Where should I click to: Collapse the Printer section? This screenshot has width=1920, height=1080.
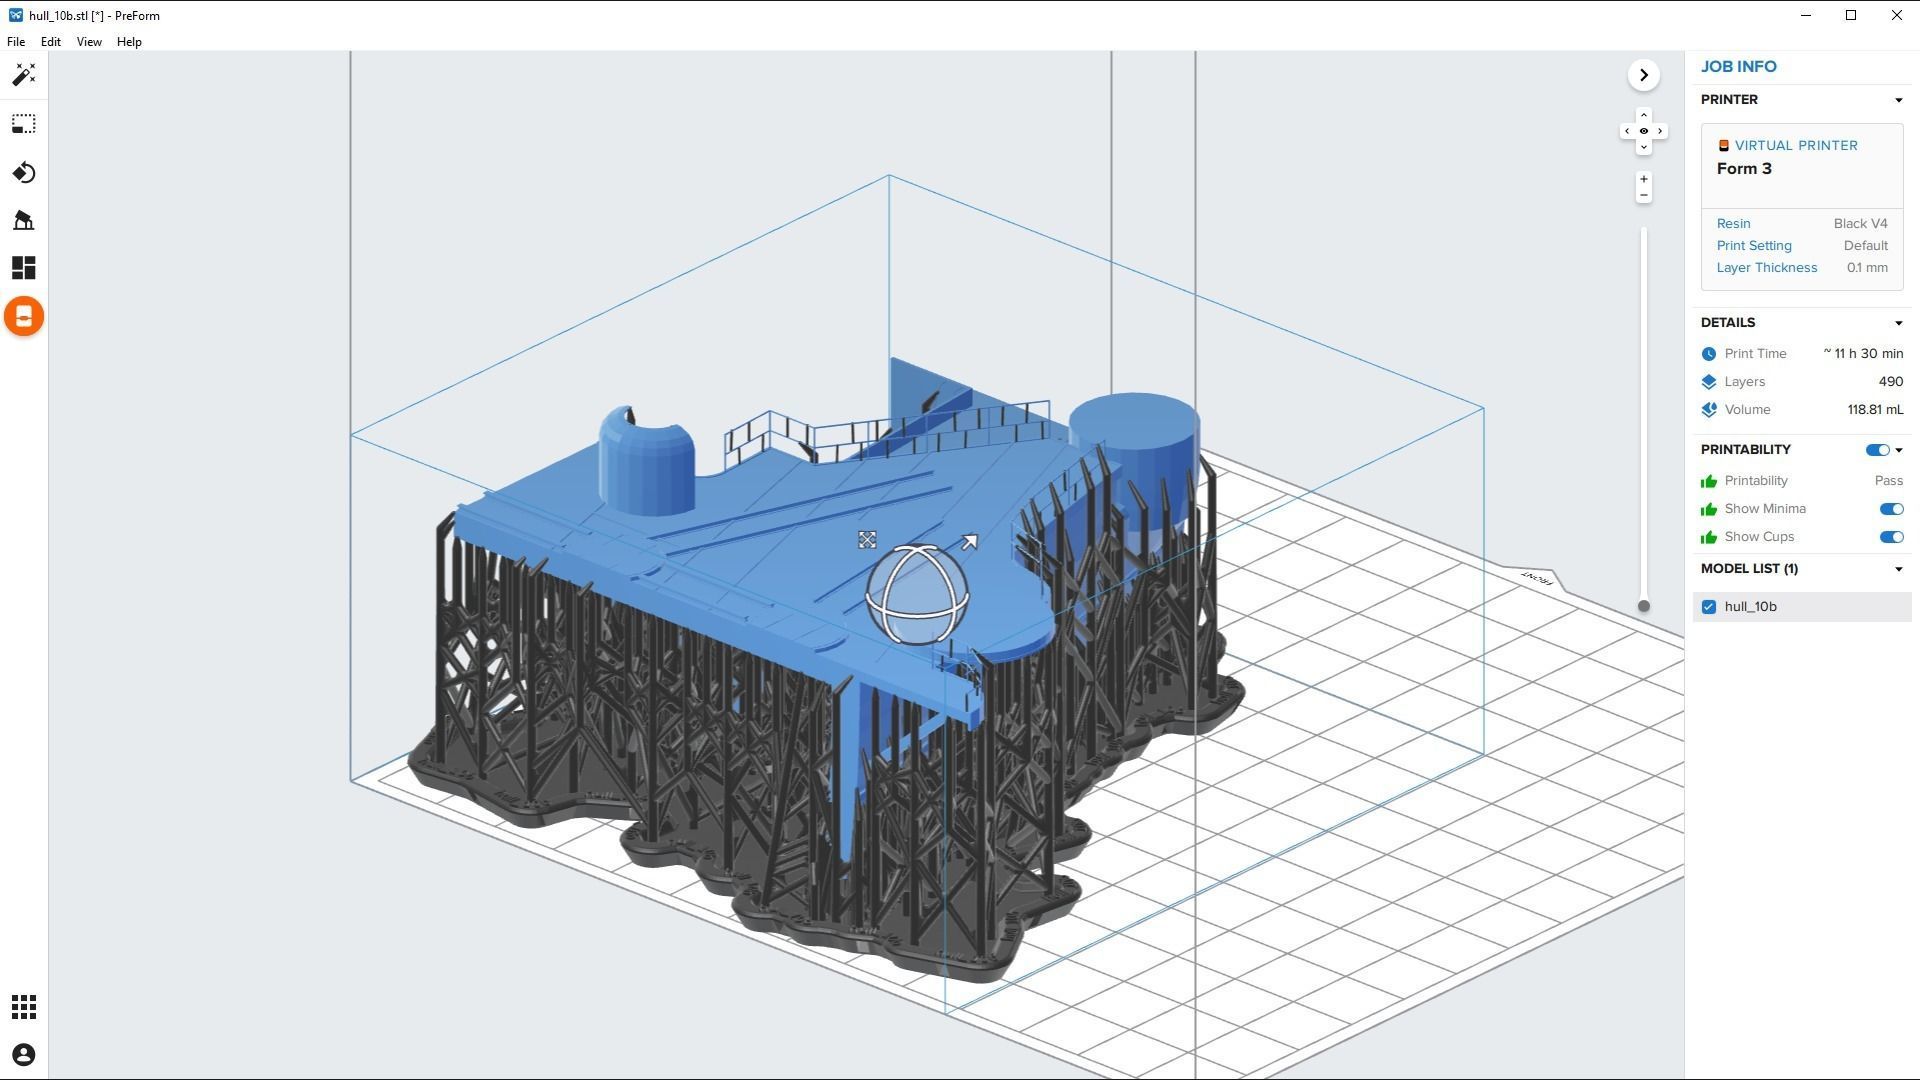[x=1898, y=100]
